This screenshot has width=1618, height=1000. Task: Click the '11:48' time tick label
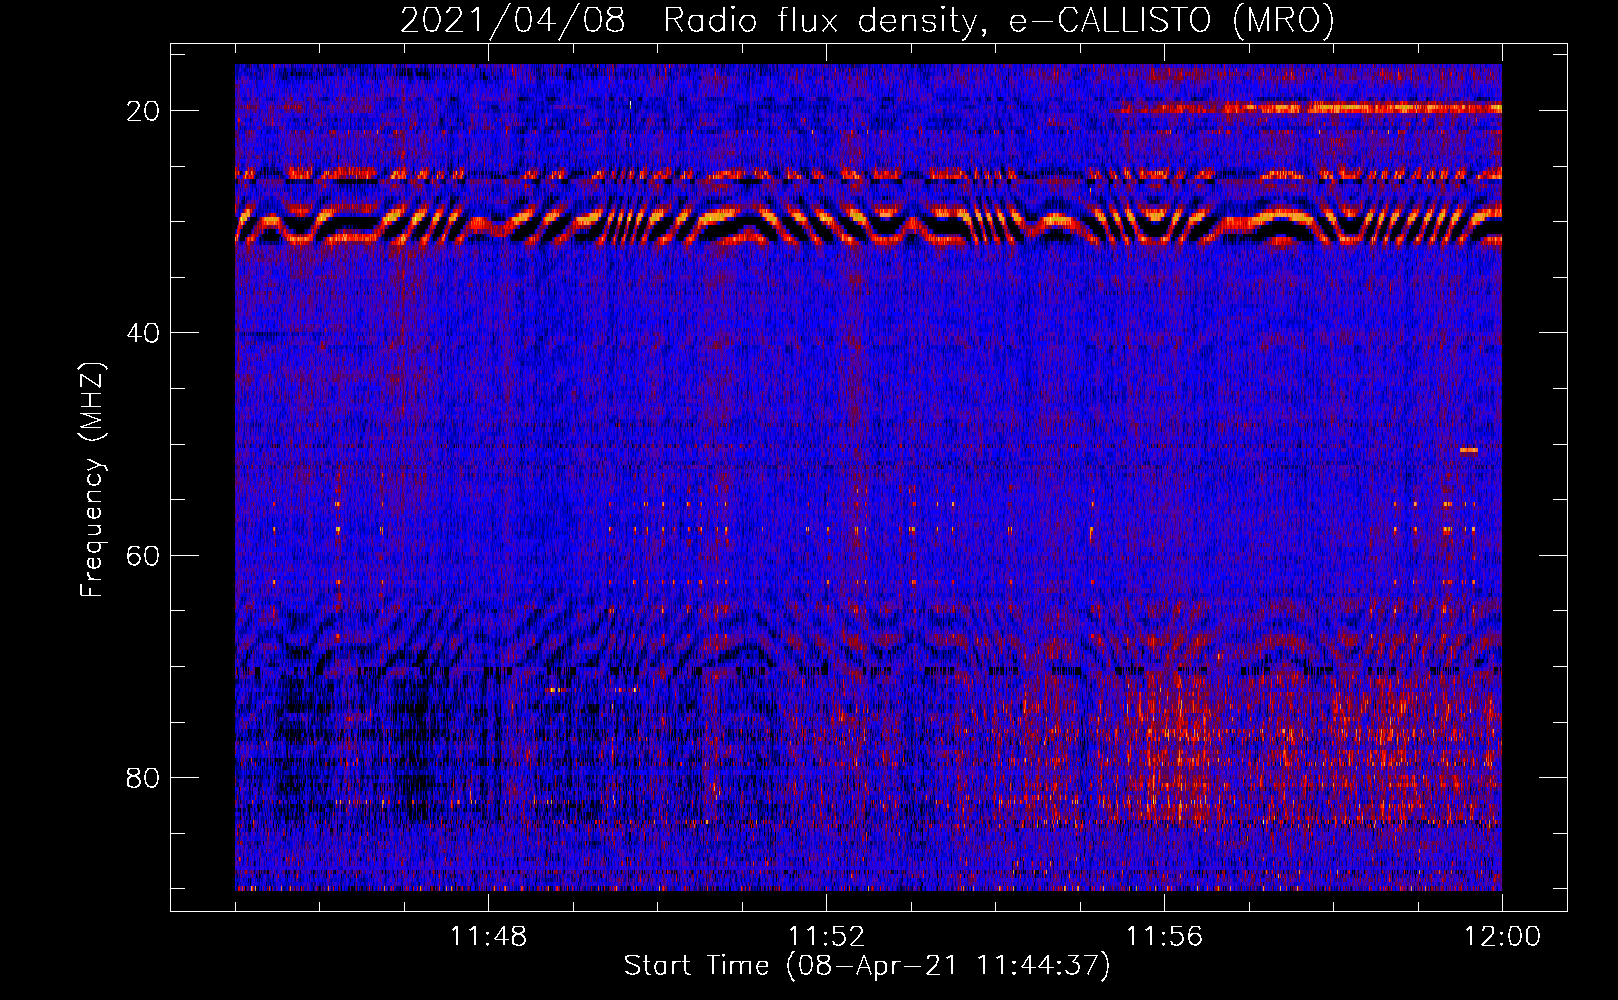click(x=488, y=937)
